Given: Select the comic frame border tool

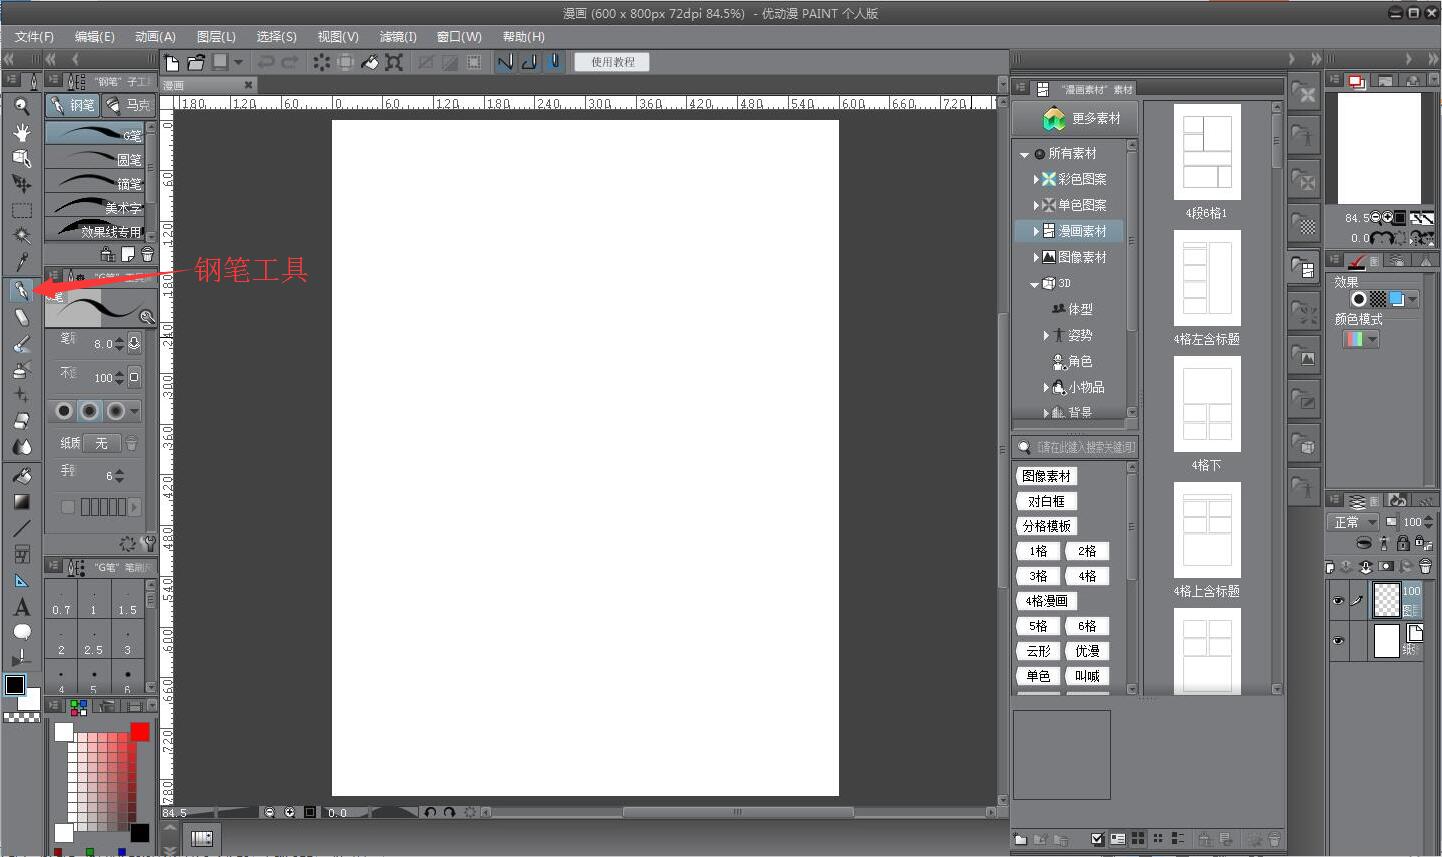Looking at the screenshot, I should pyautogui.click(x=21, y=554).
